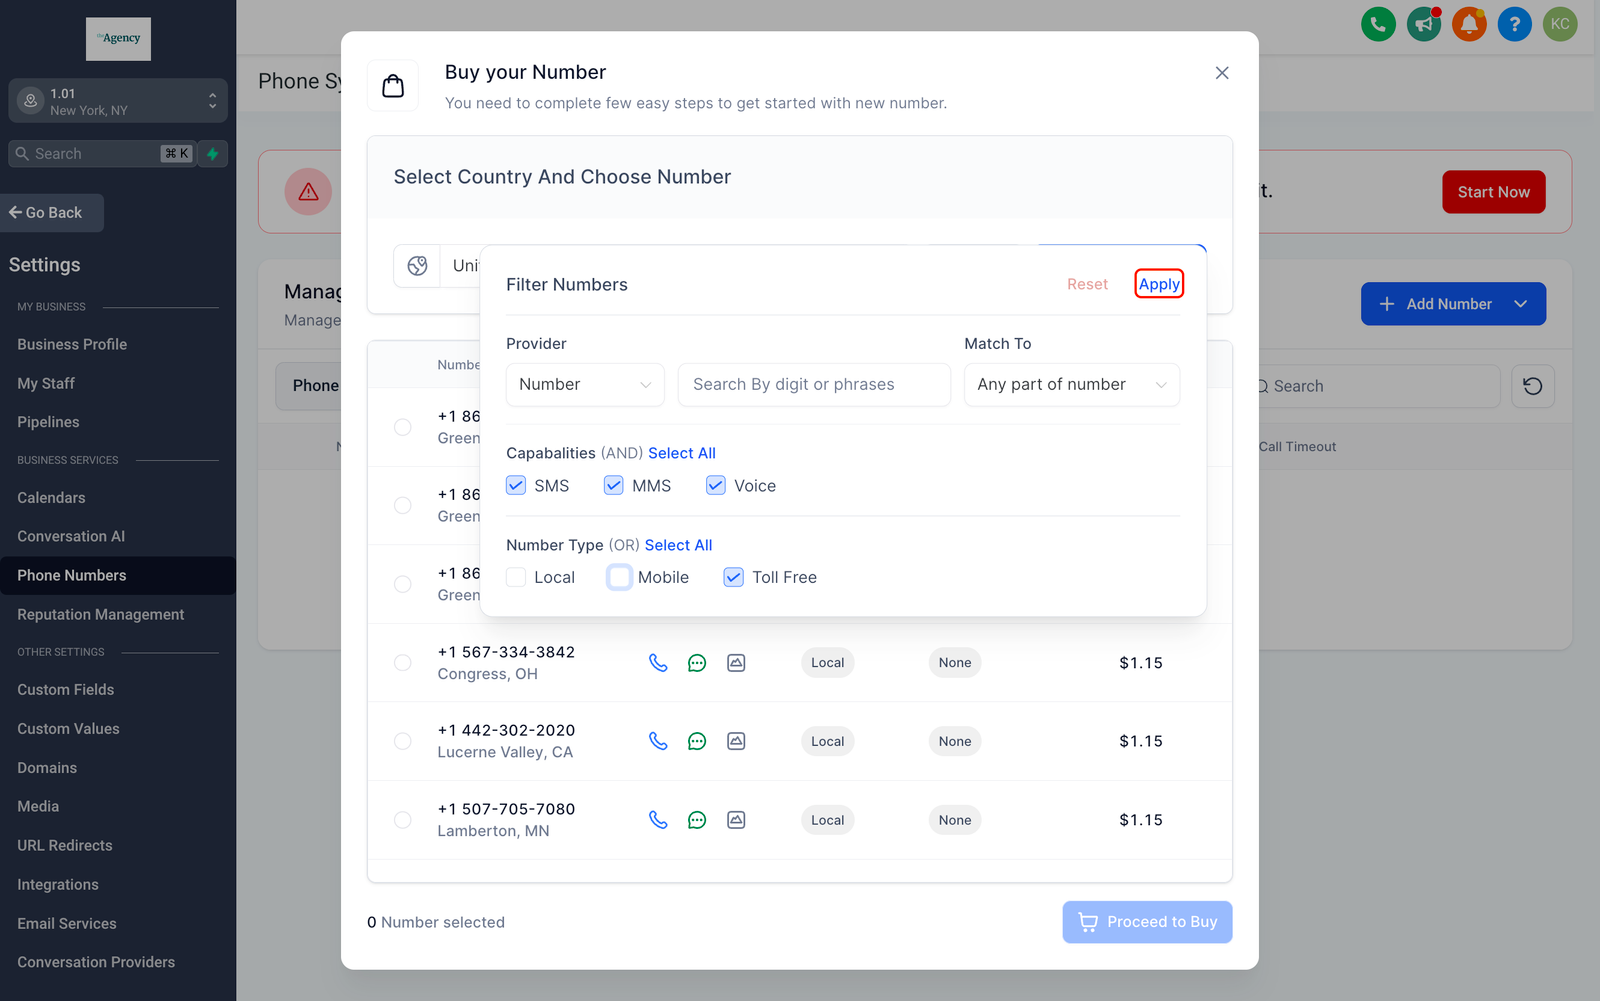This screenshot has width=1600, height=1001.
Task: Click the green phone dialer icon
Action: [1378, 24]
